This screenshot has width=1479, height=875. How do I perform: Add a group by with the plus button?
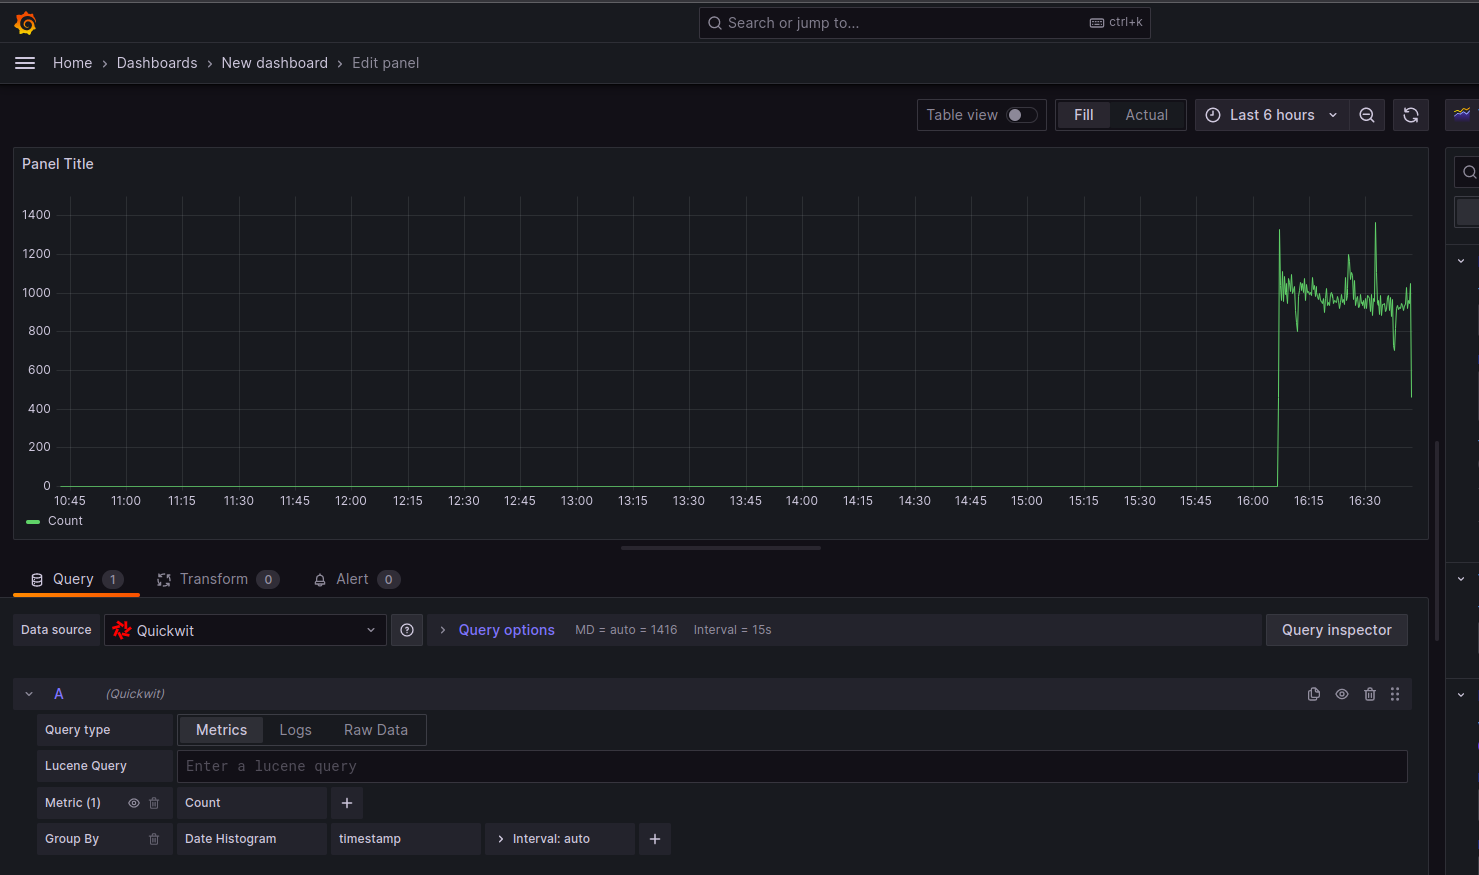655,839
